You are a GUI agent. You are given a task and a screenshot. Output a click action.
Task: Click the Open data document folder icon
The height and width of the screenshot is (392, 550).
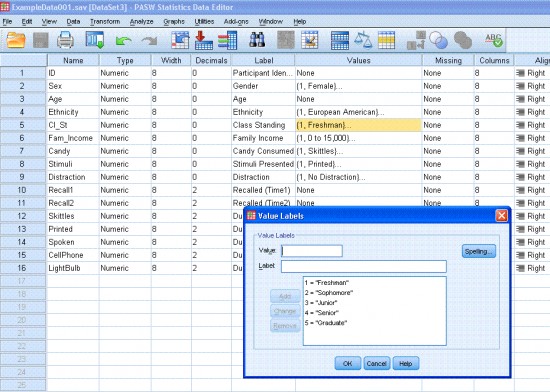tap(16, 40)
